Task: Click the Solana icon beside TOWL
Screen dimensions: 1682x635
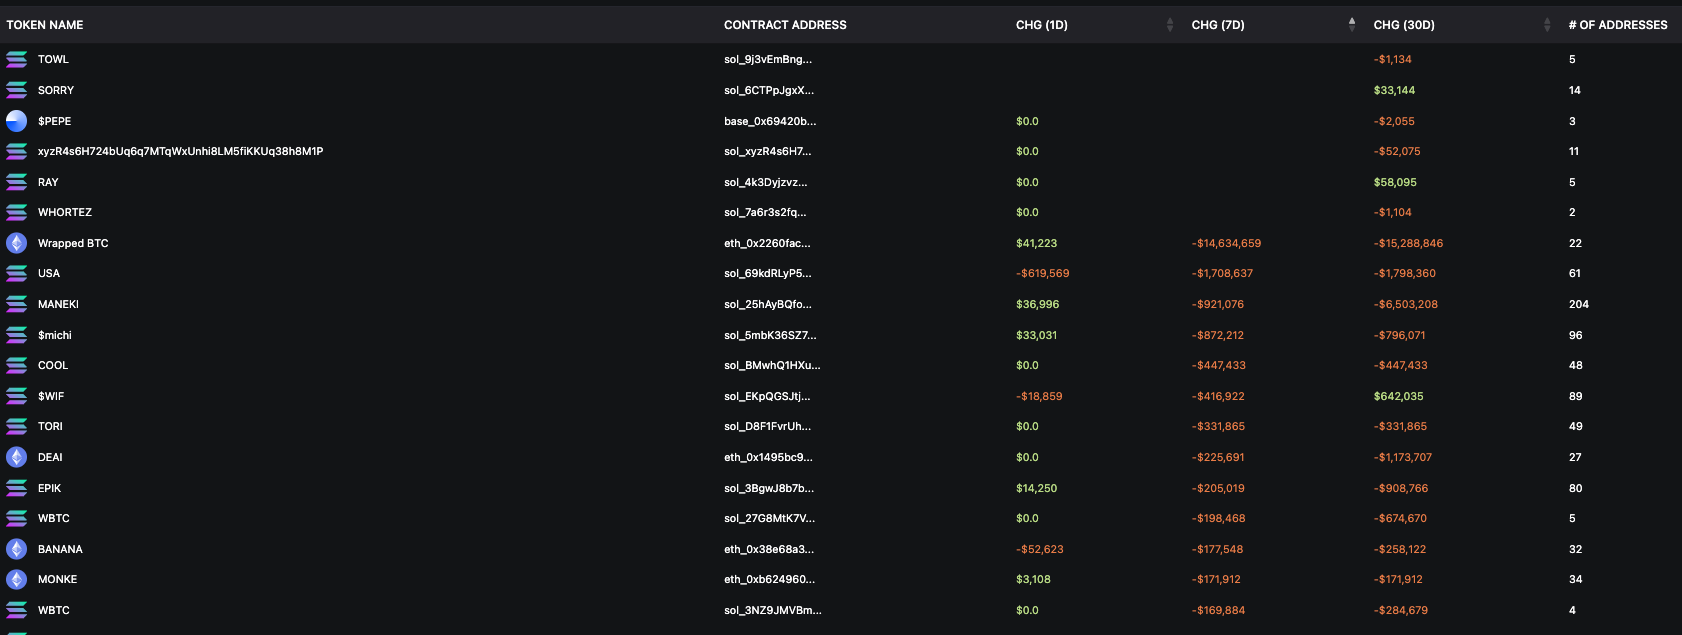Action: tap(17, 60)
